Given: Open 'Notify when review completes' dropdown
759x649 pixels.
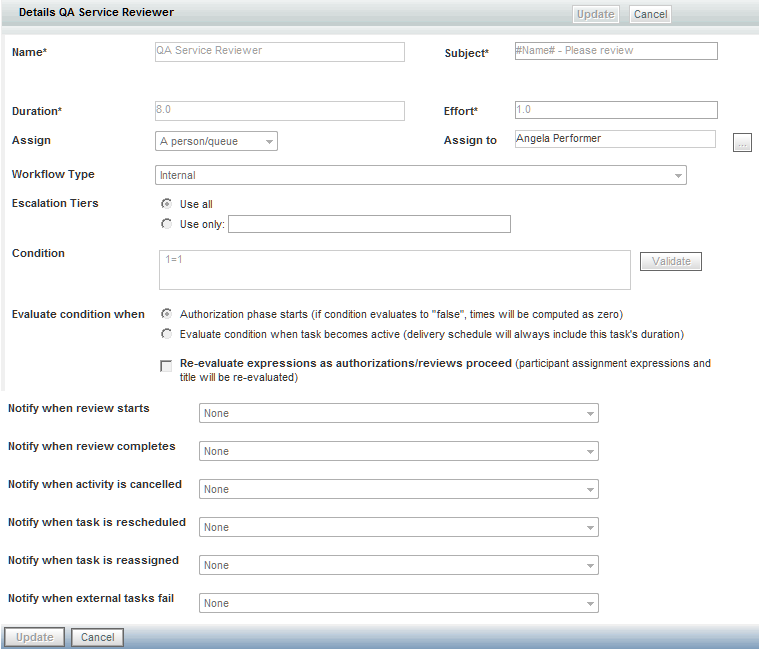Looking at the screenshot, I should 398,451.
